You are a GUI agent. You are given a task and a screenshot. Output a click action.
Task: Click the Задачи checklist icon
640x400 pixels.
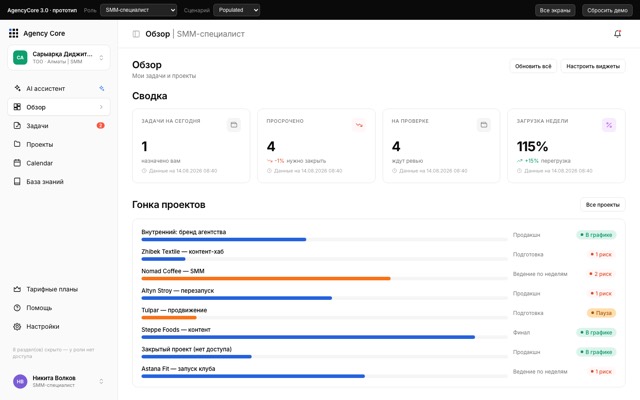(x=17, y=126)
